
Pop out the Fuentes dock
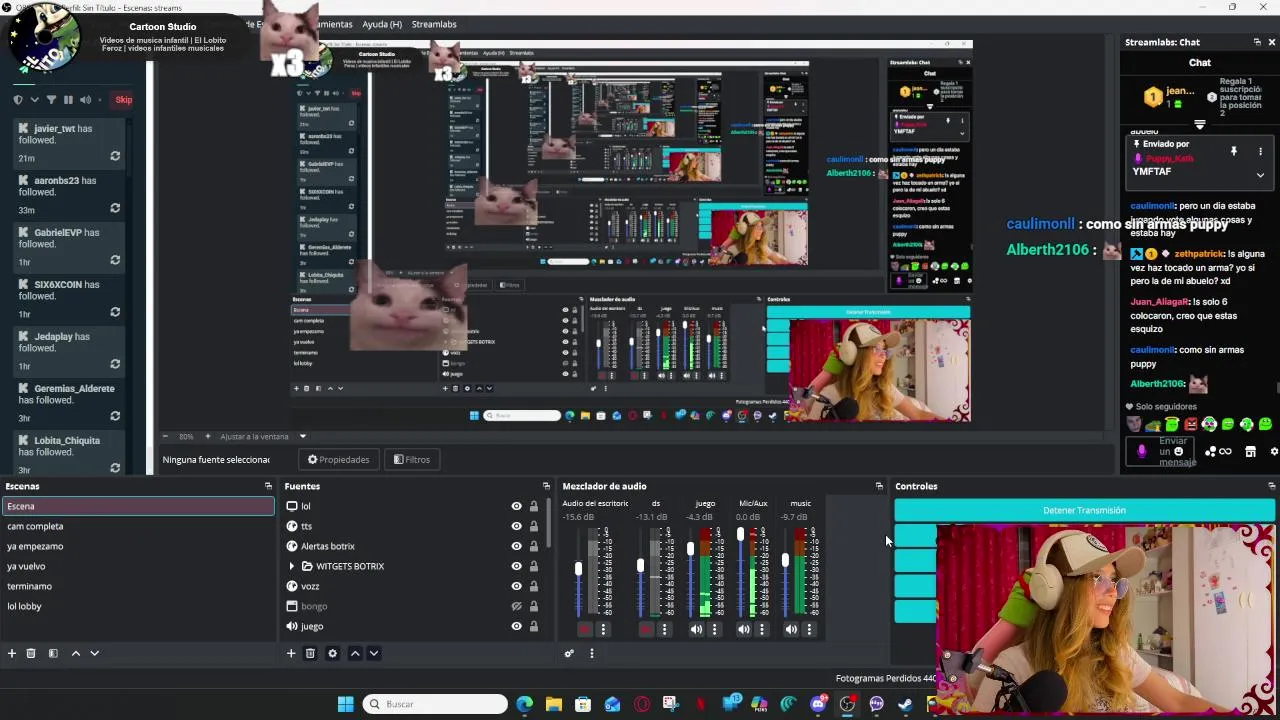(x=546, y=486)
